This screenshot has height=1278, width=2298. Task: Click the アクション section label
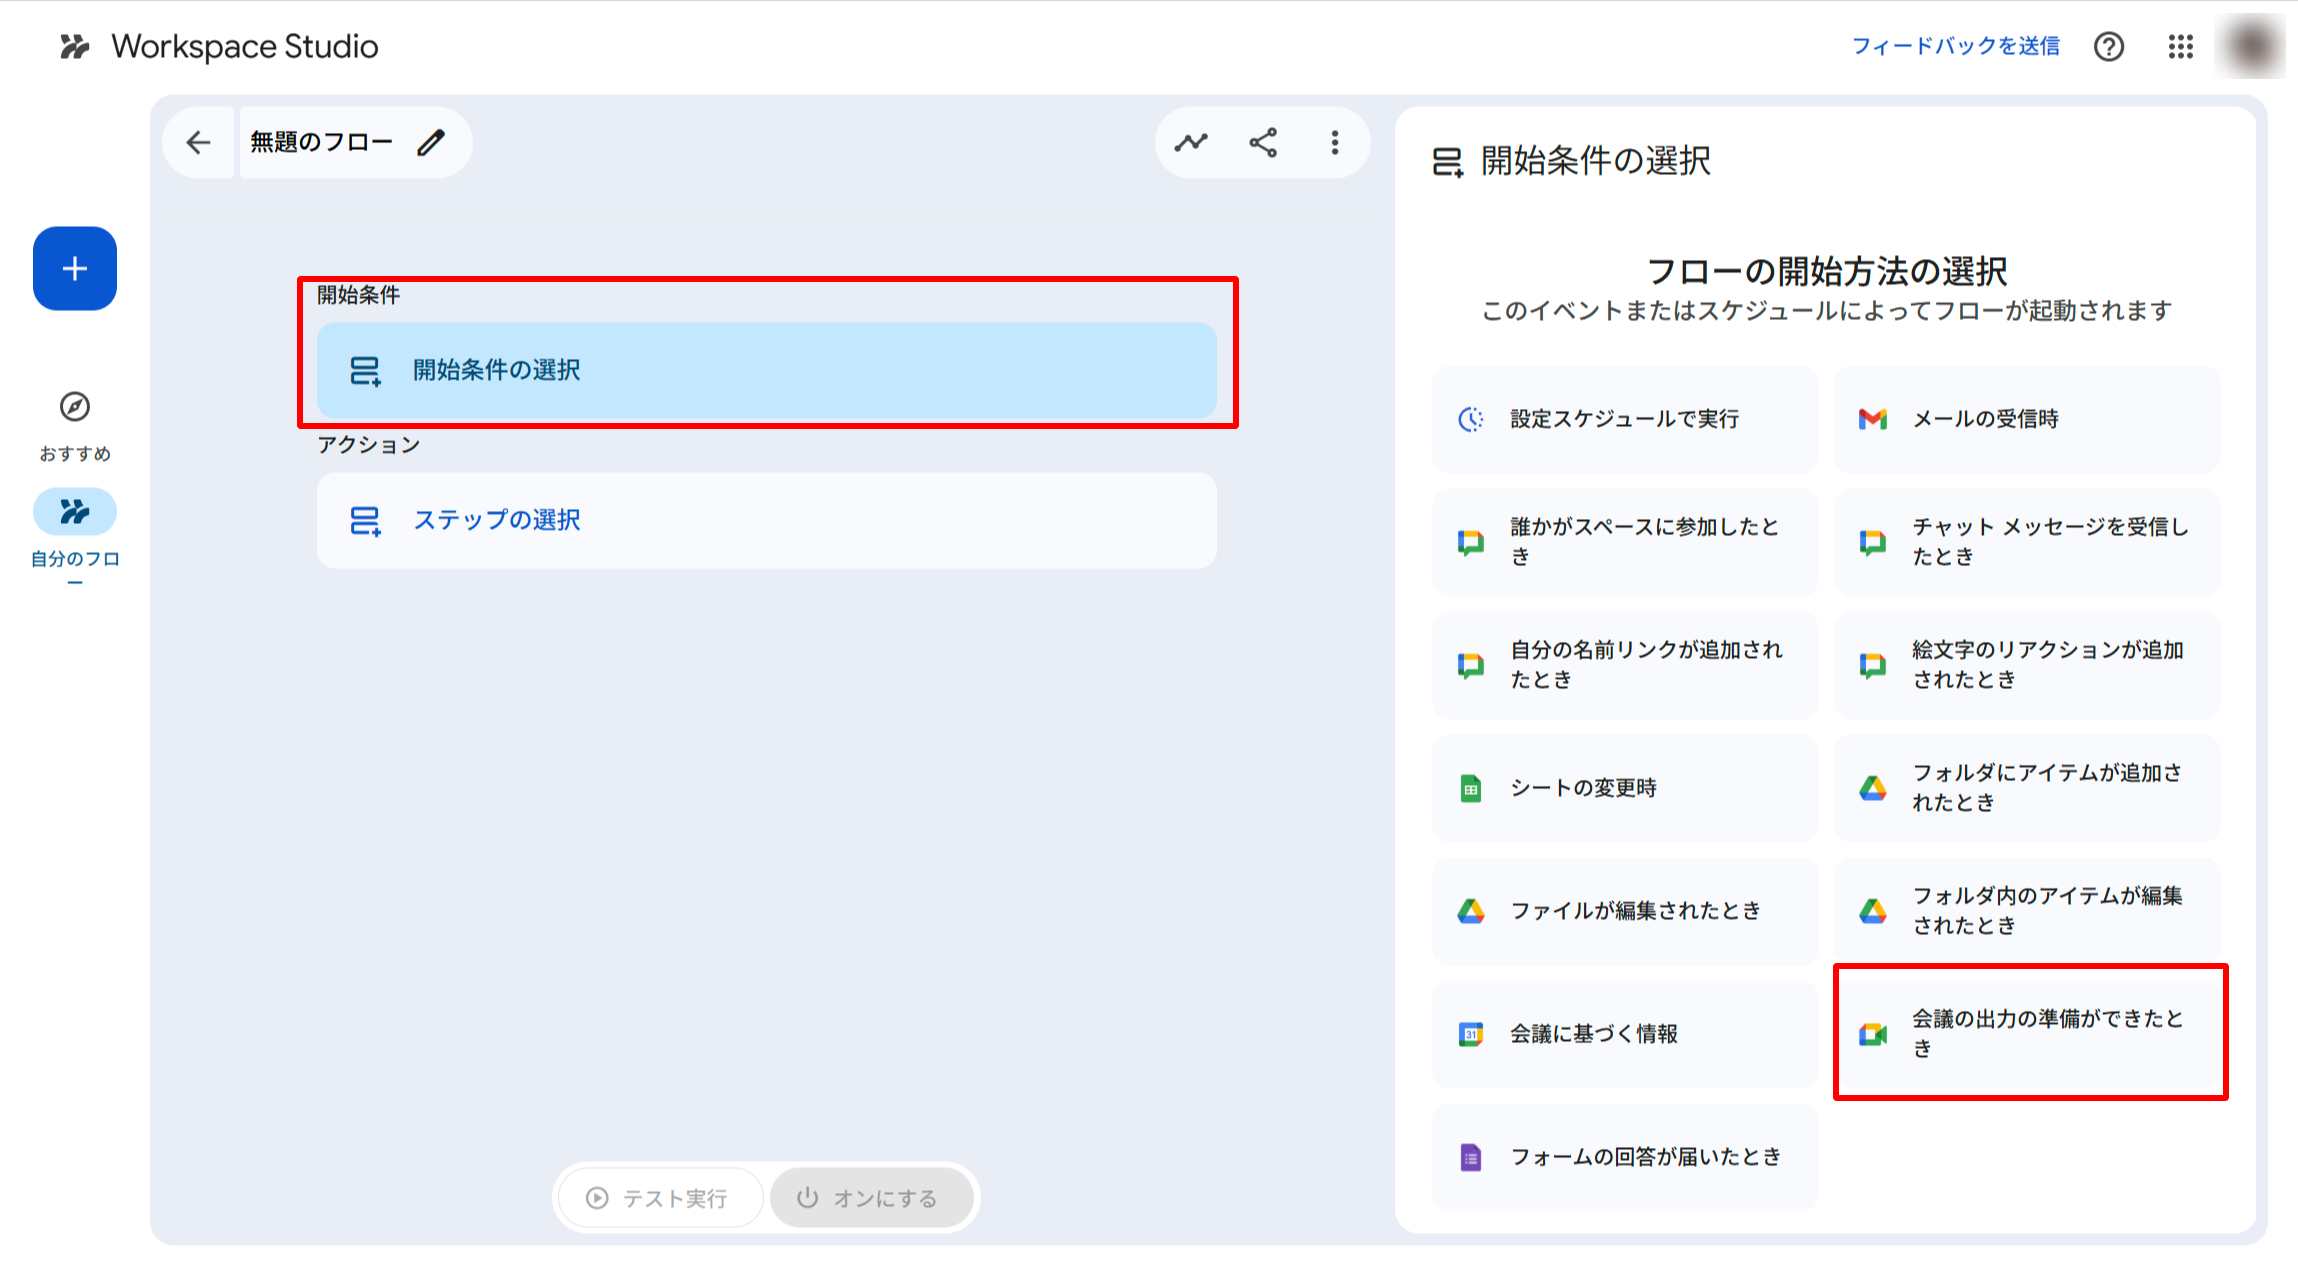(369, 445)
